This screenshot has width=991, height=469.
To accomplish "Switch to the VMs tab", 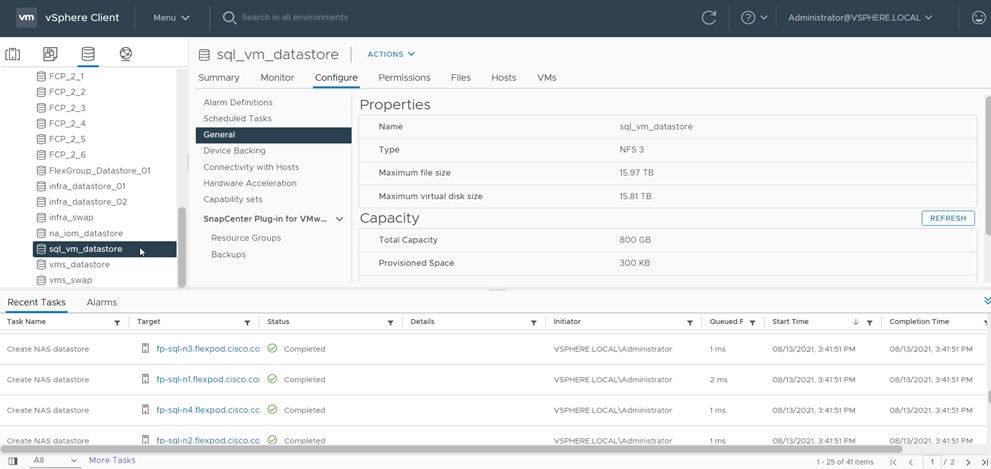I will (547, 78).
